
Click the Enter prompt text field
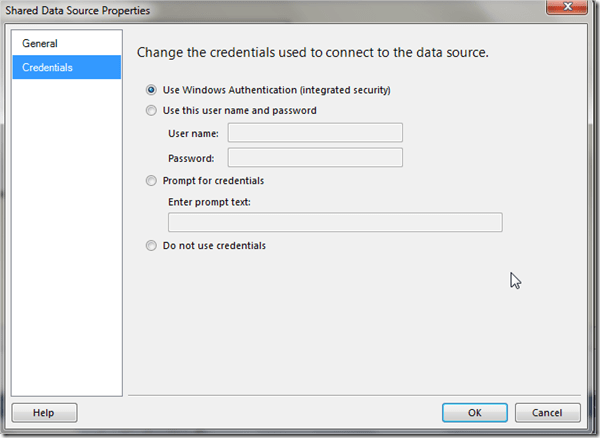coord(335,222)
